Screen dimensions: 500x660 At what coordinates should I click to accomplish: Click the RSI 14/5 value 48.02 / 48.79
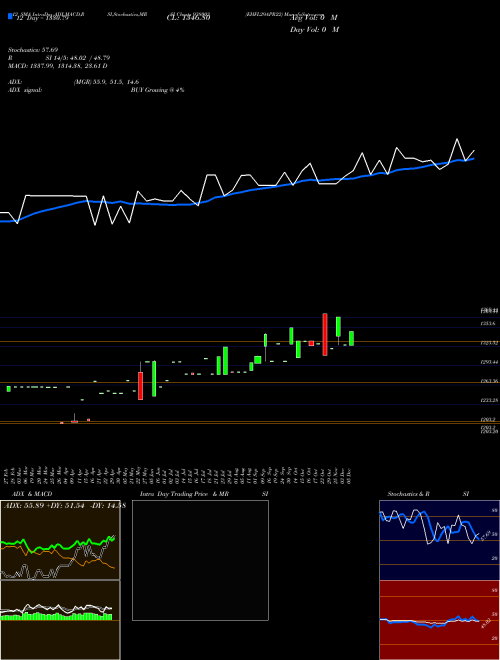pyautogui.click(x=78, y=58)
